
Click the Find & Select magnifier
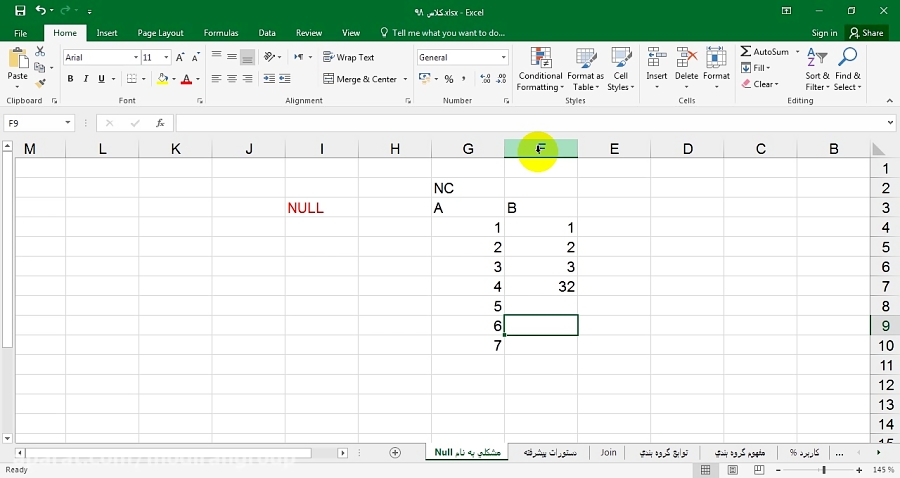847,69
